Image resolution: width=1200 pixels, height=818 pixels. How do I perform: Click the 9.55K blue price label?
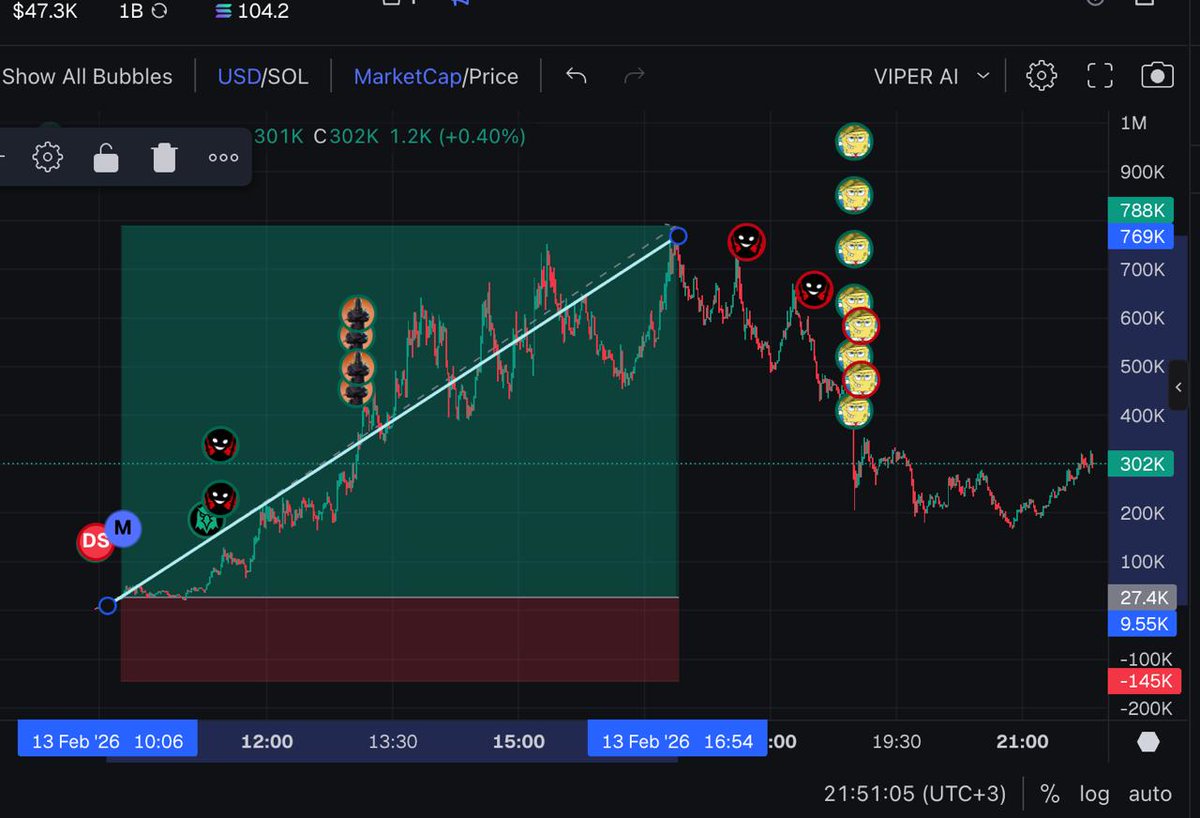point(1141,624)
